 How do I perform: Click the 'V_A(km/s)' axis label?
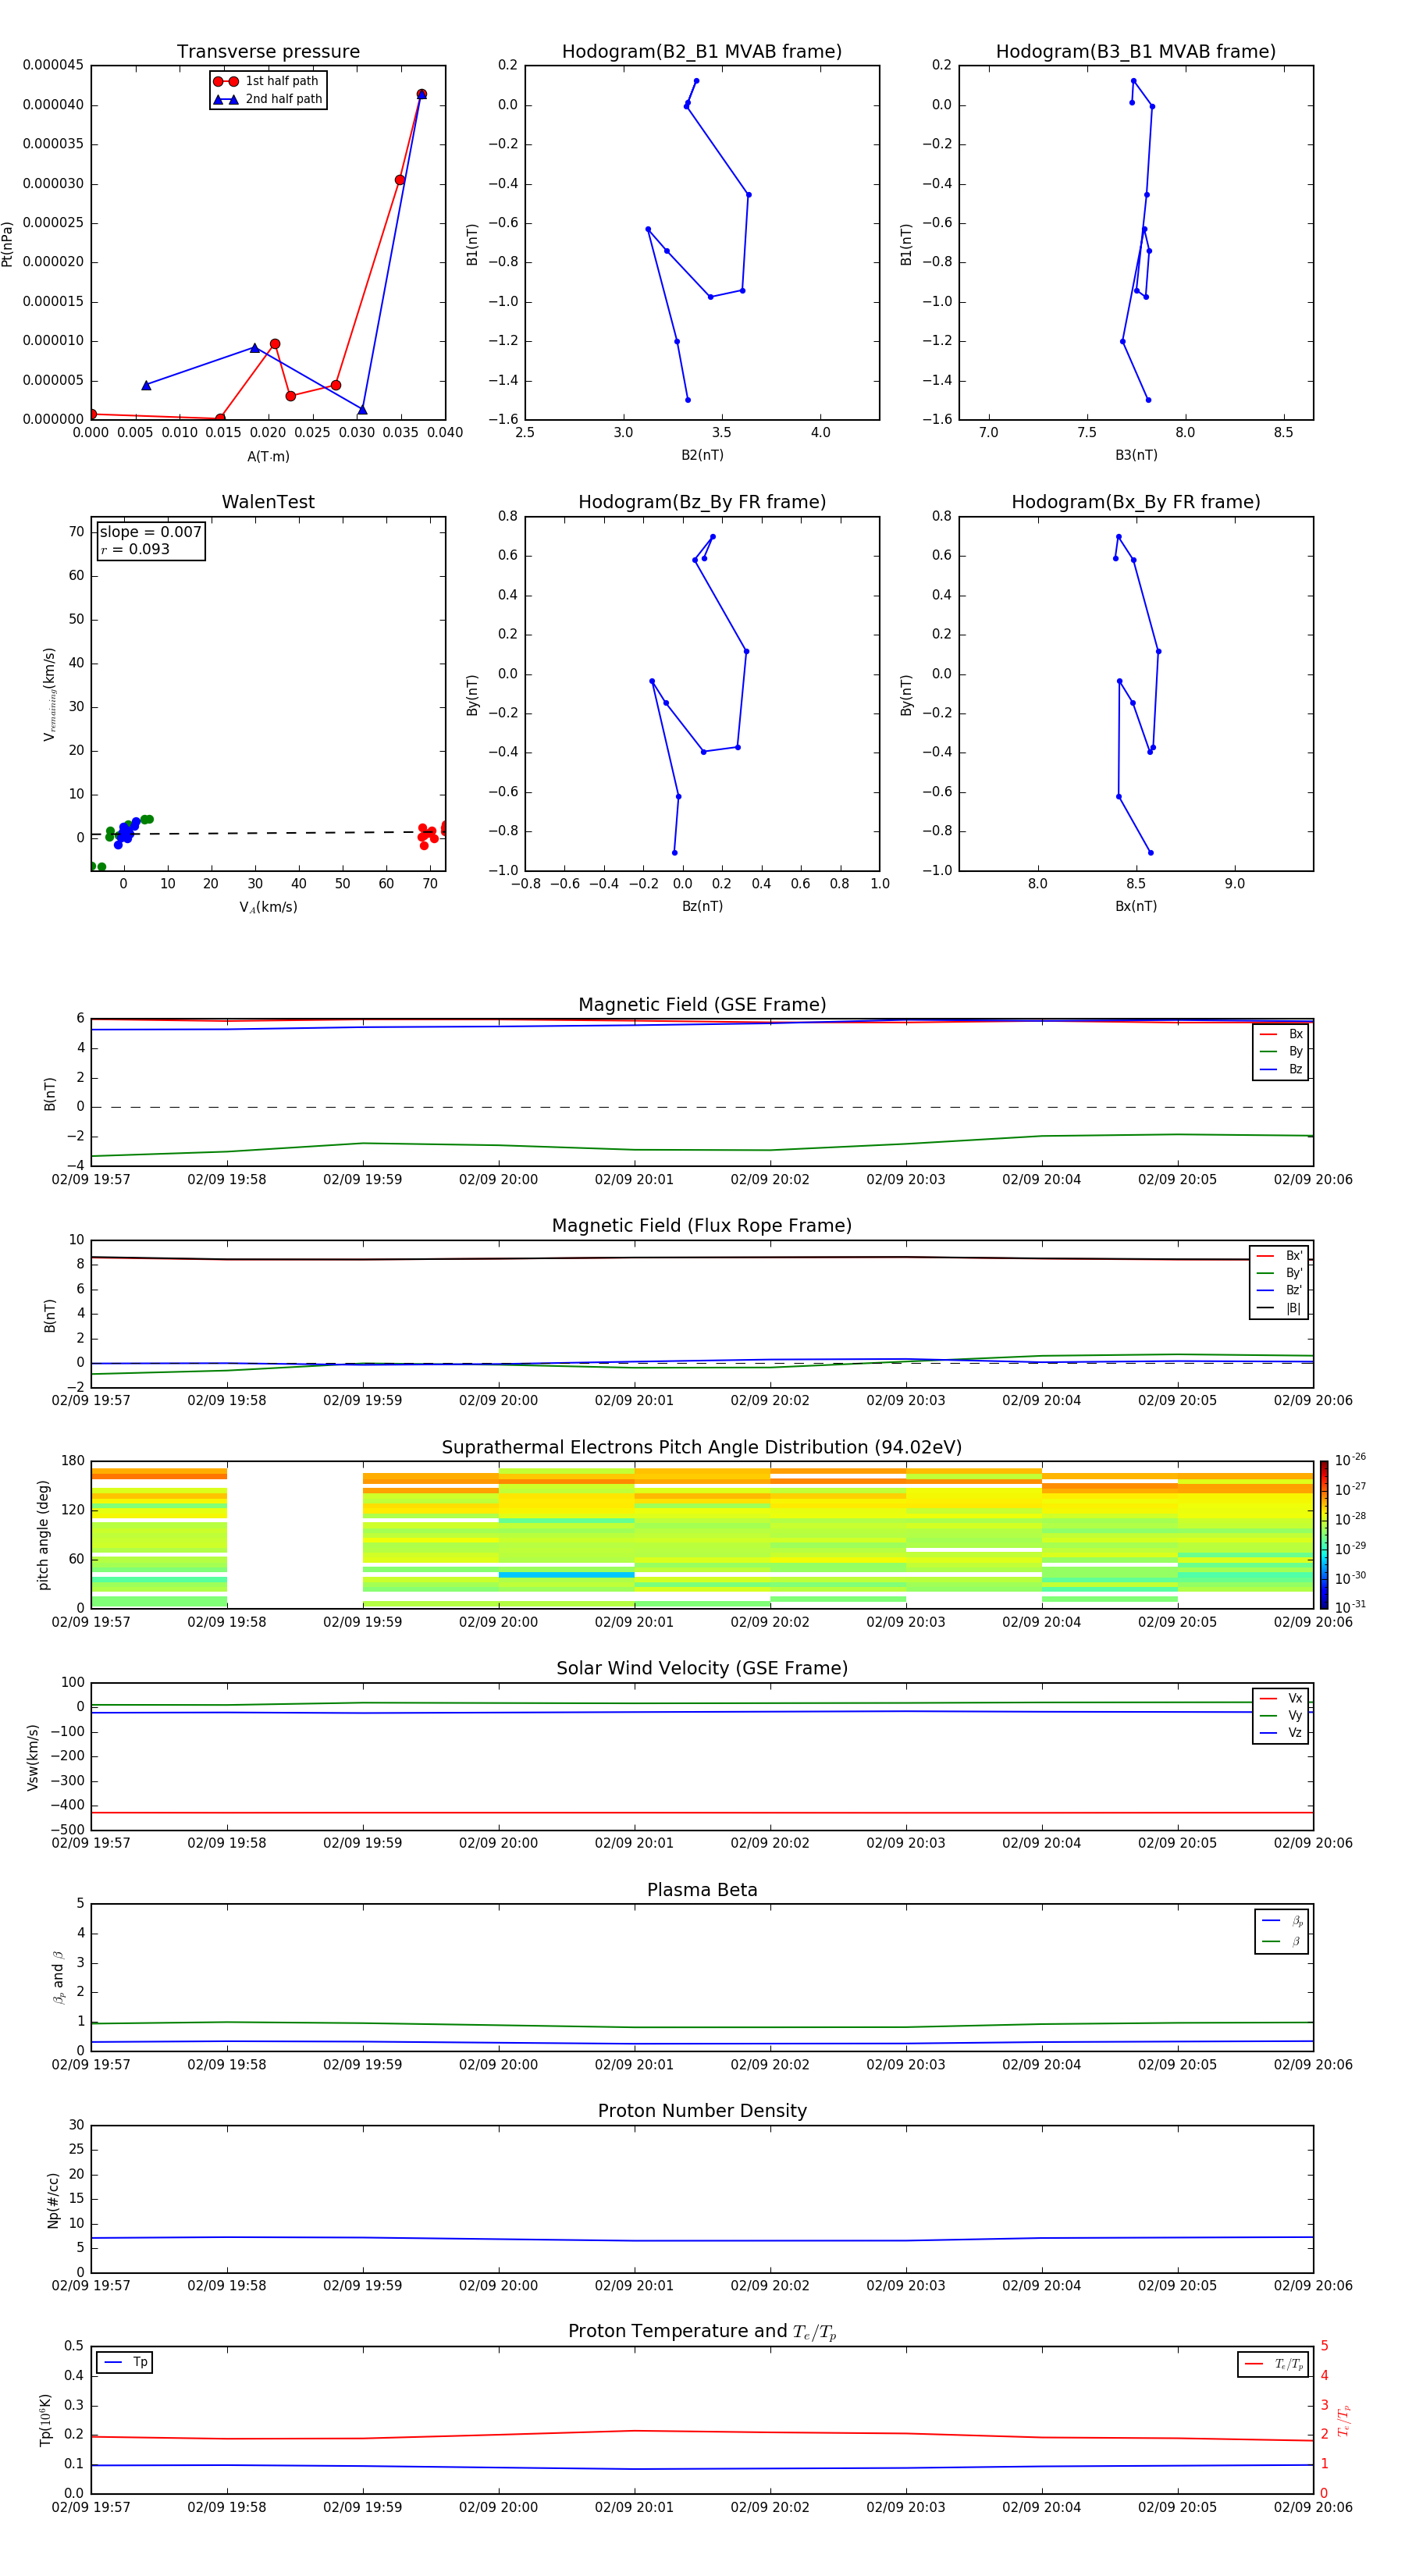pos(268,908)
